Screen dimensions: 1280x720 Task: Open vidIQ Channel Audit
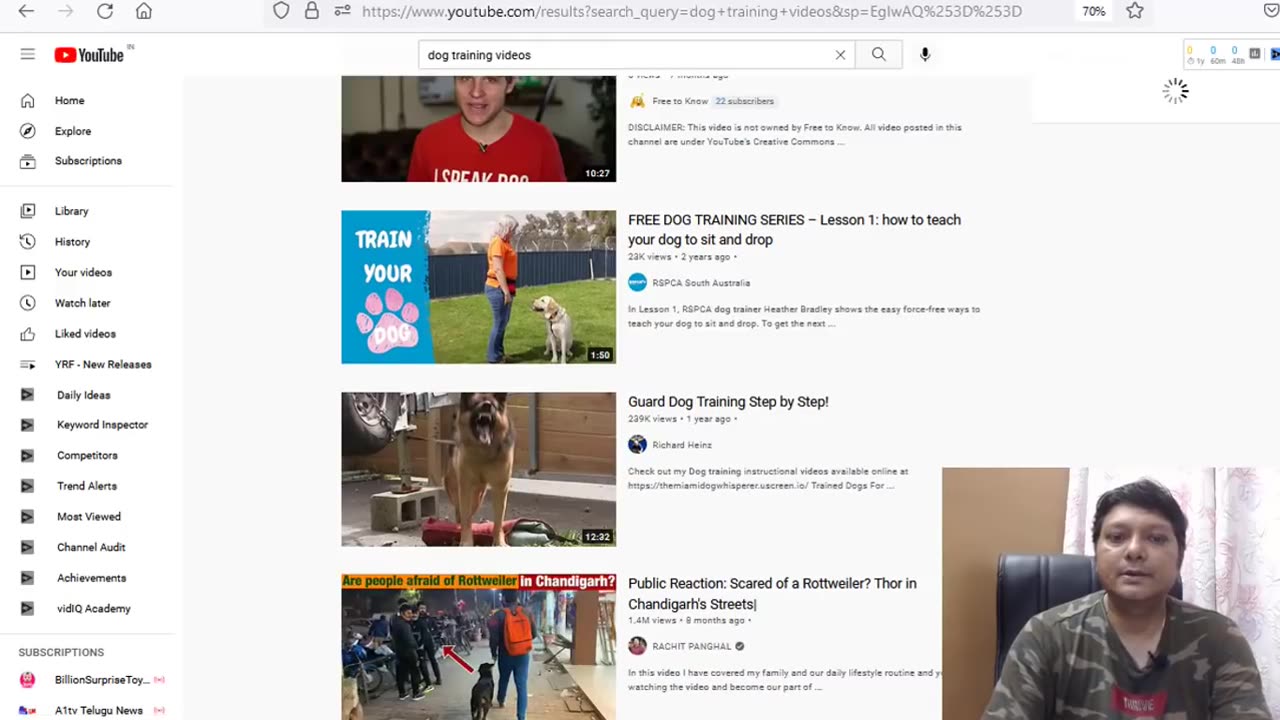91,548
